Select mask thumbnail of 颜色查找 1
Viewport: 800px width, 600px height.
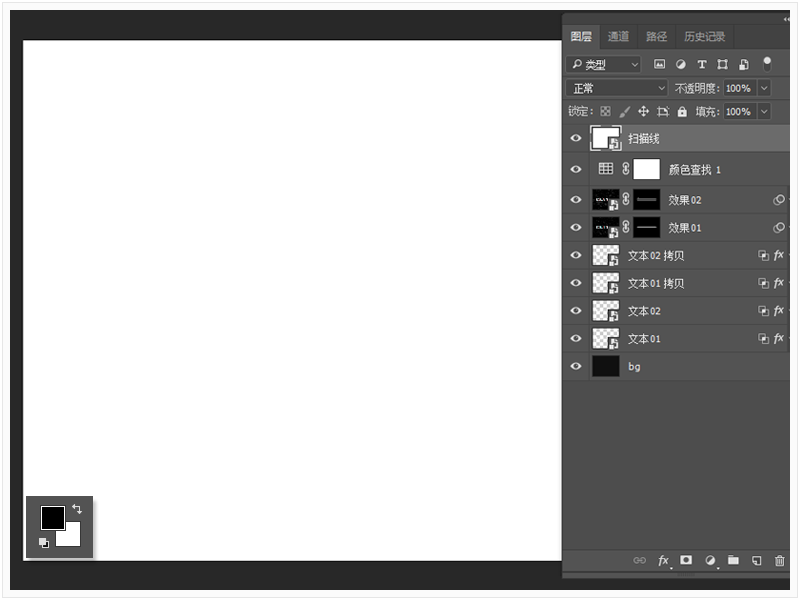pyautogui.click(x=646, y=169)
